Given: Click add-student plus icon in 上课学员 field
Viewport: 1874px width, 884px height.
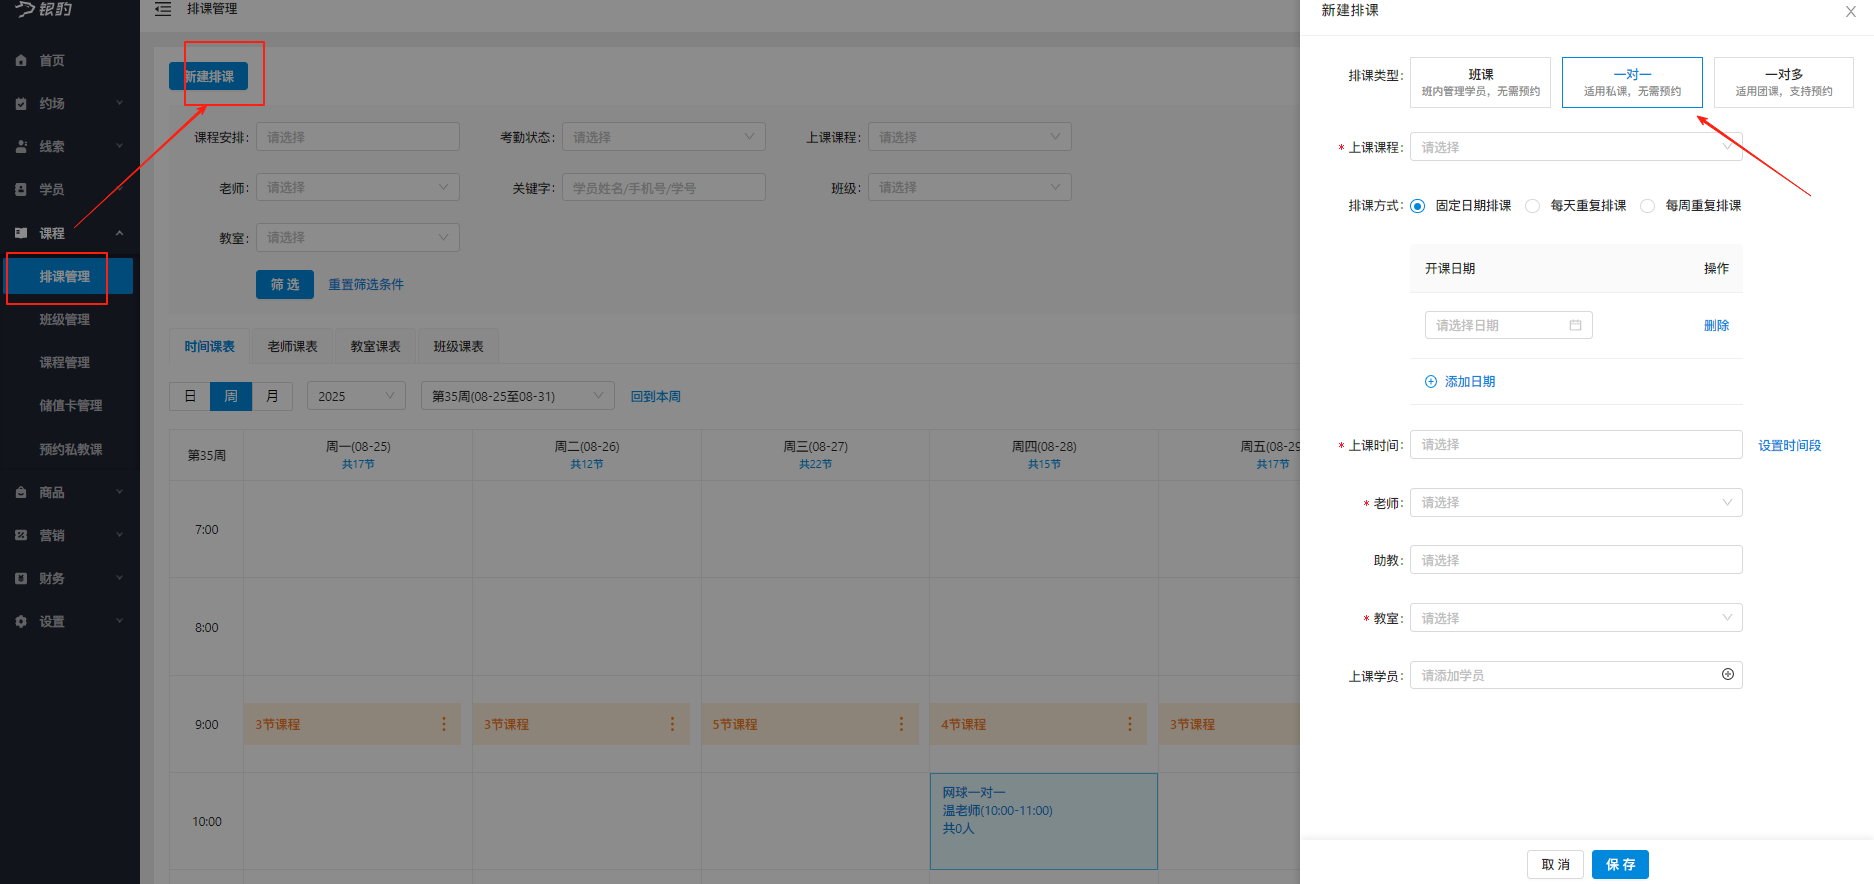Looking at the screenshot, I should click(1727, 675).
